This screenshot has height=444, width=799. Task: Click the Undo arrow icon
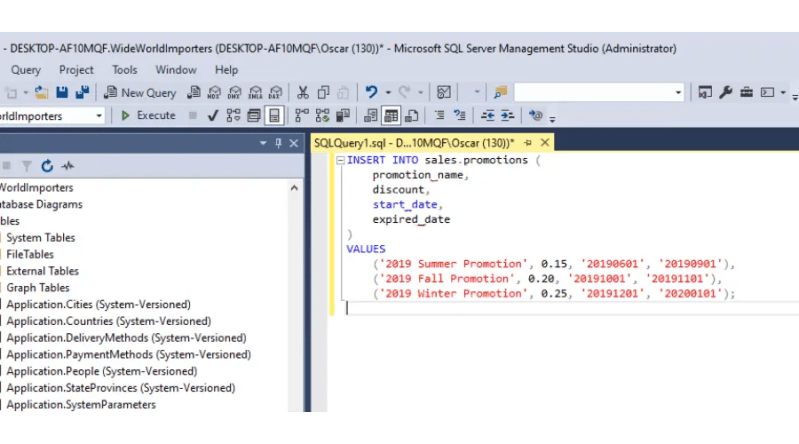click(x=371, y=92)
